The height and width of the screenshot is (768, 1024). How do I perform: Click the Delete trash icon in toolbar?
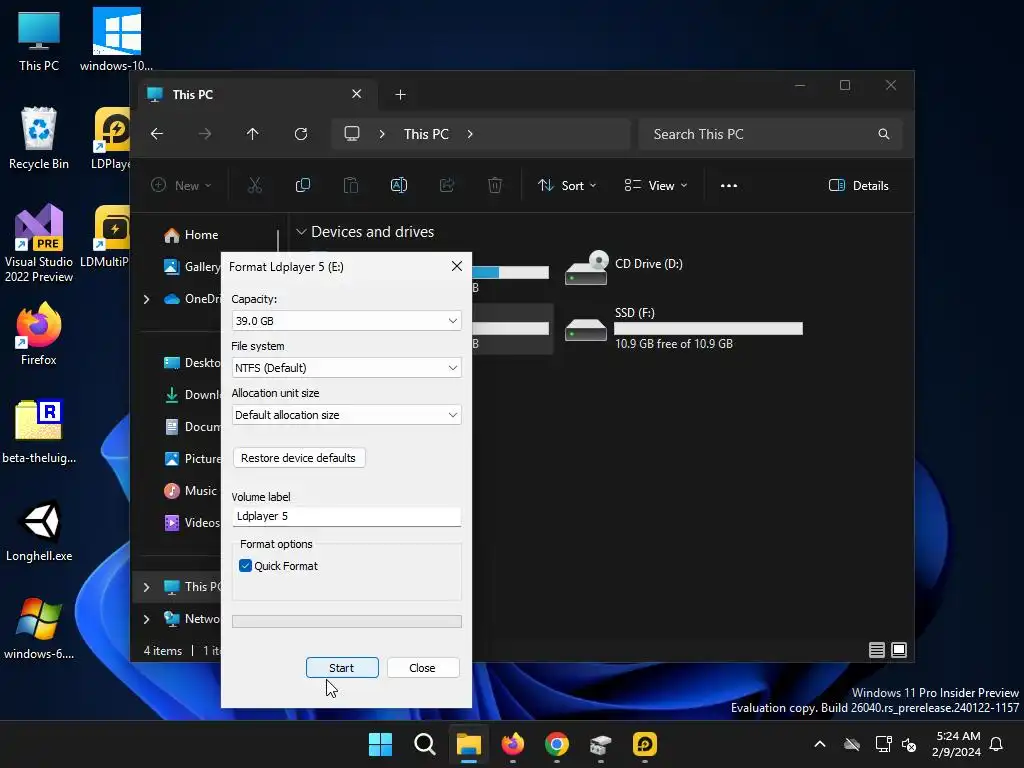point(495,185)
